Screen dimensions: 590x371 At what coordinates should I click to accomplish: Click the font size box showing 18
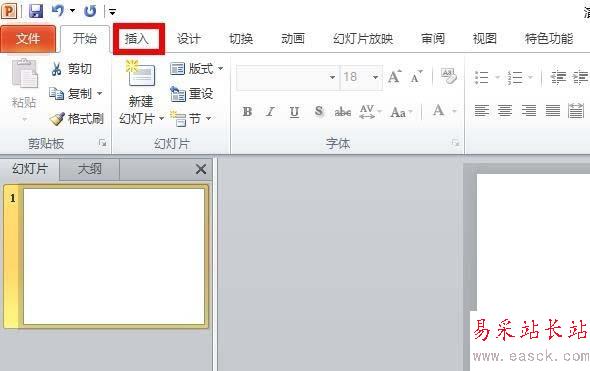point(354,77)
